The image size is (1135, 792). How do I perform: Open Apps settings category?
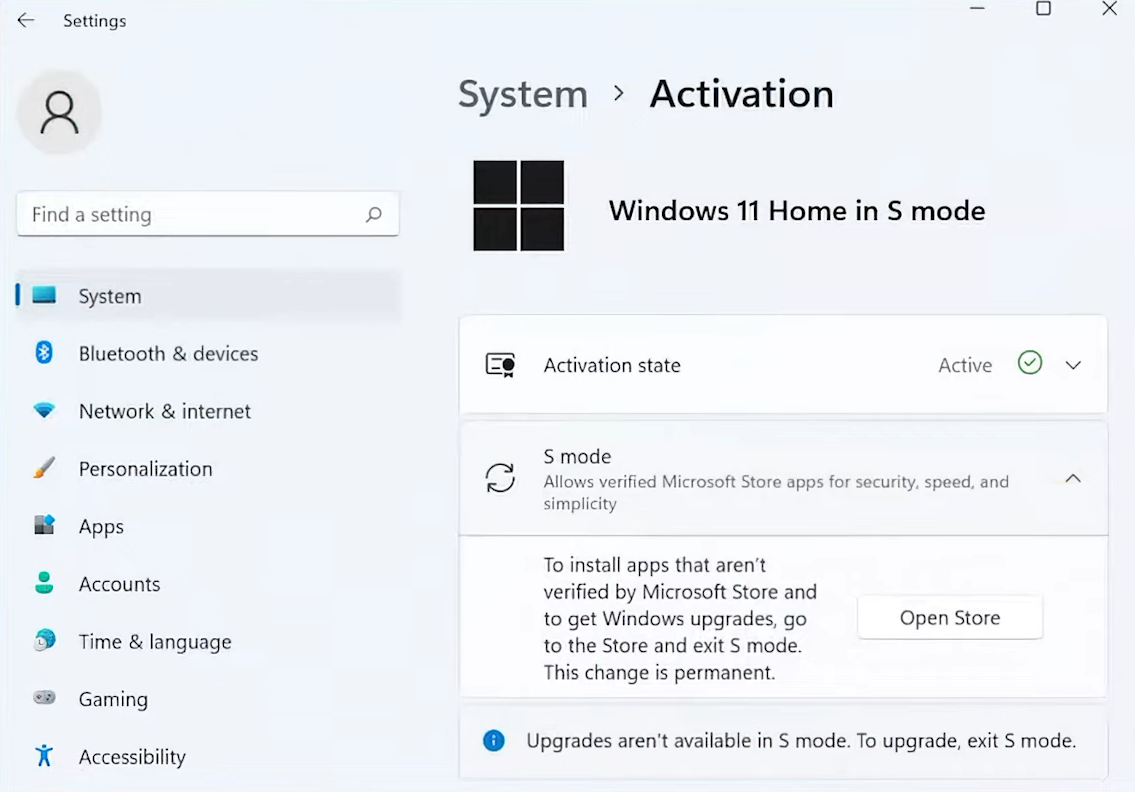click(208, 526)
